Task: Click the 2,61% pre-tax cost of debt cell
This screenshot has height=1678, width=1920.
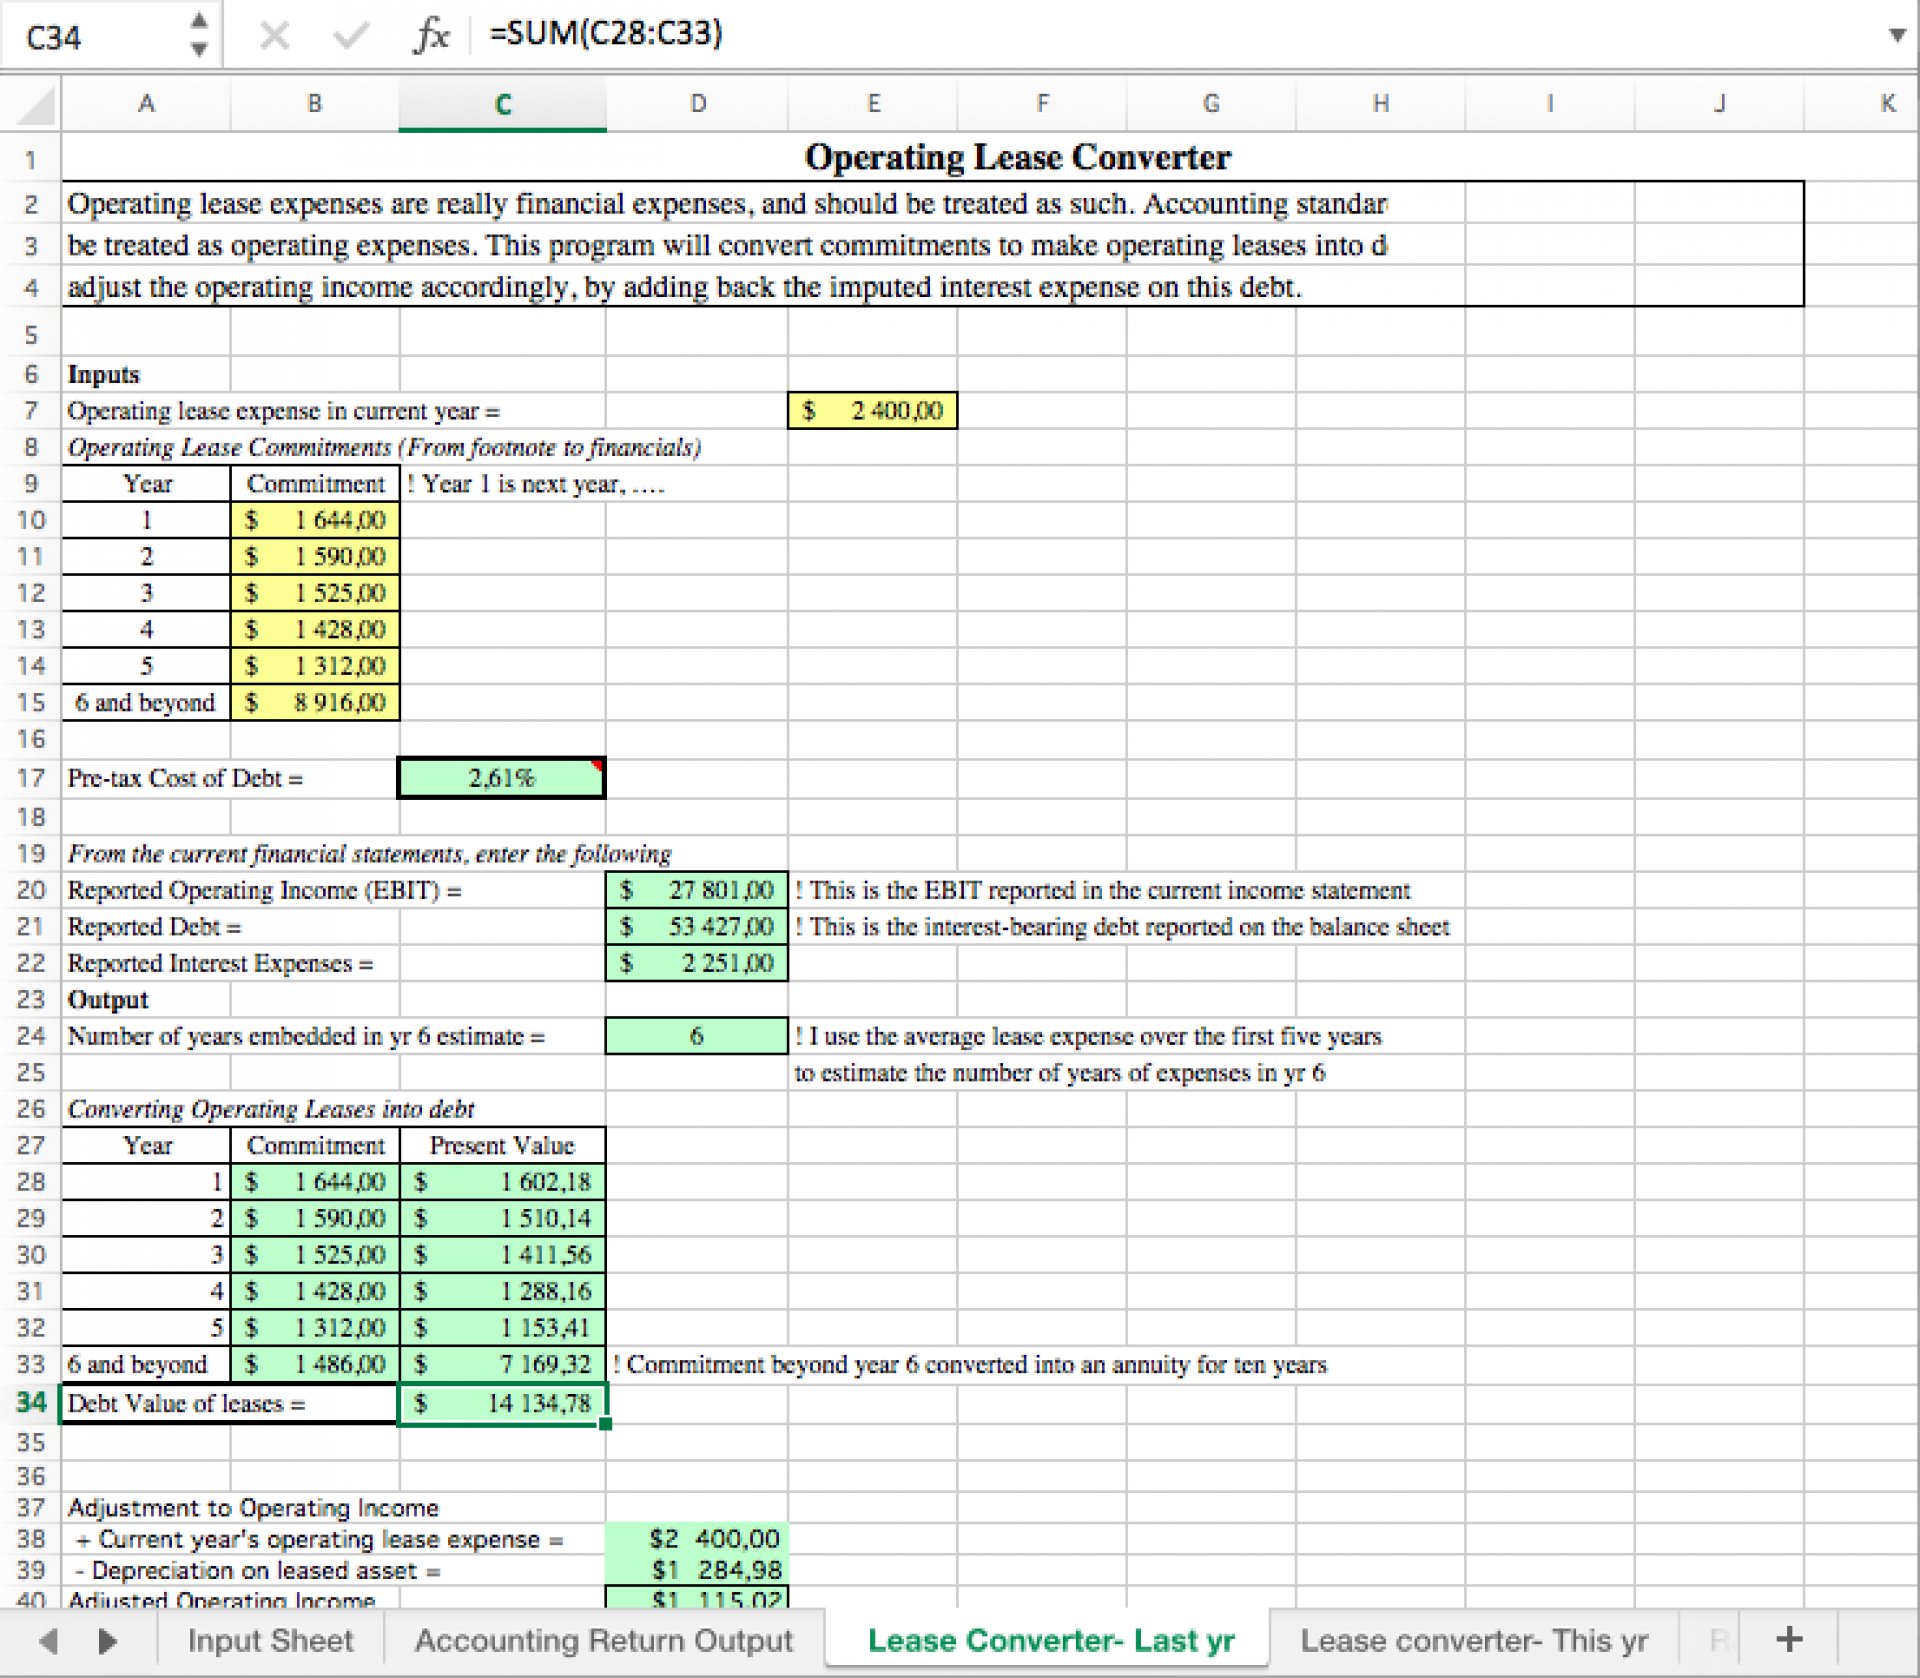Action: [501, 778]
